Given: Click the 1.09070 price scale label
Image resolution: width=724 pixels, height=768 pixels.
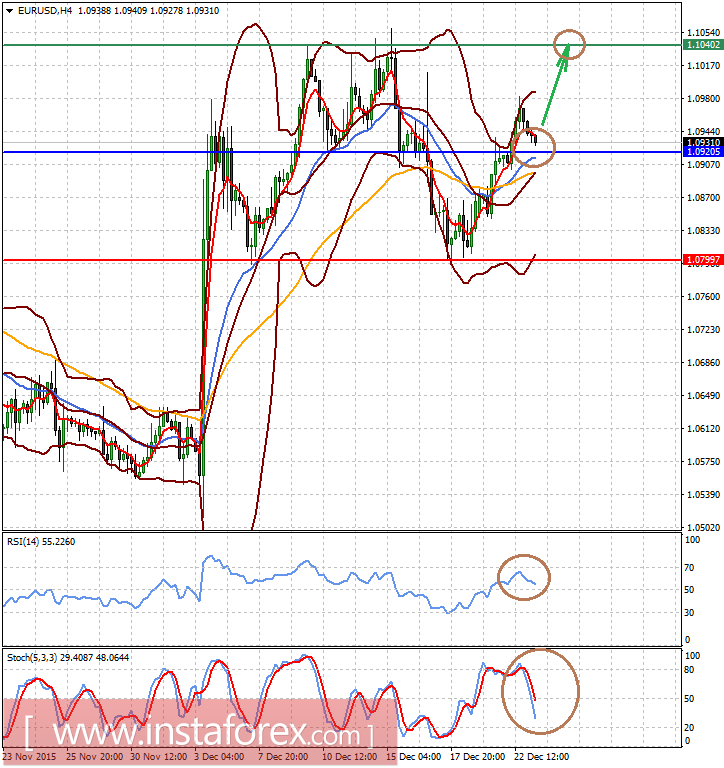Looking at the screenshot, I should point(703,165).
